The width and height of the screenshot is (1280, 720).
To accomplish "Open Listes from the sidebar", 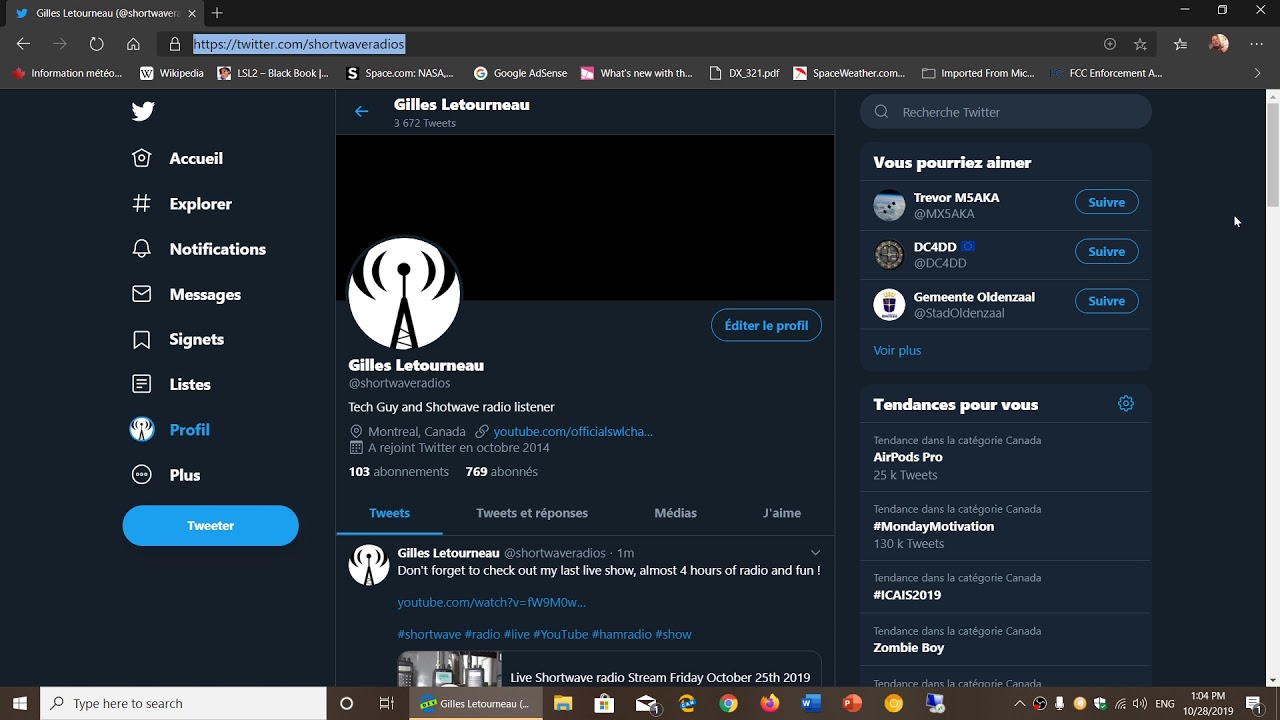I will click(x=171, y=384).
